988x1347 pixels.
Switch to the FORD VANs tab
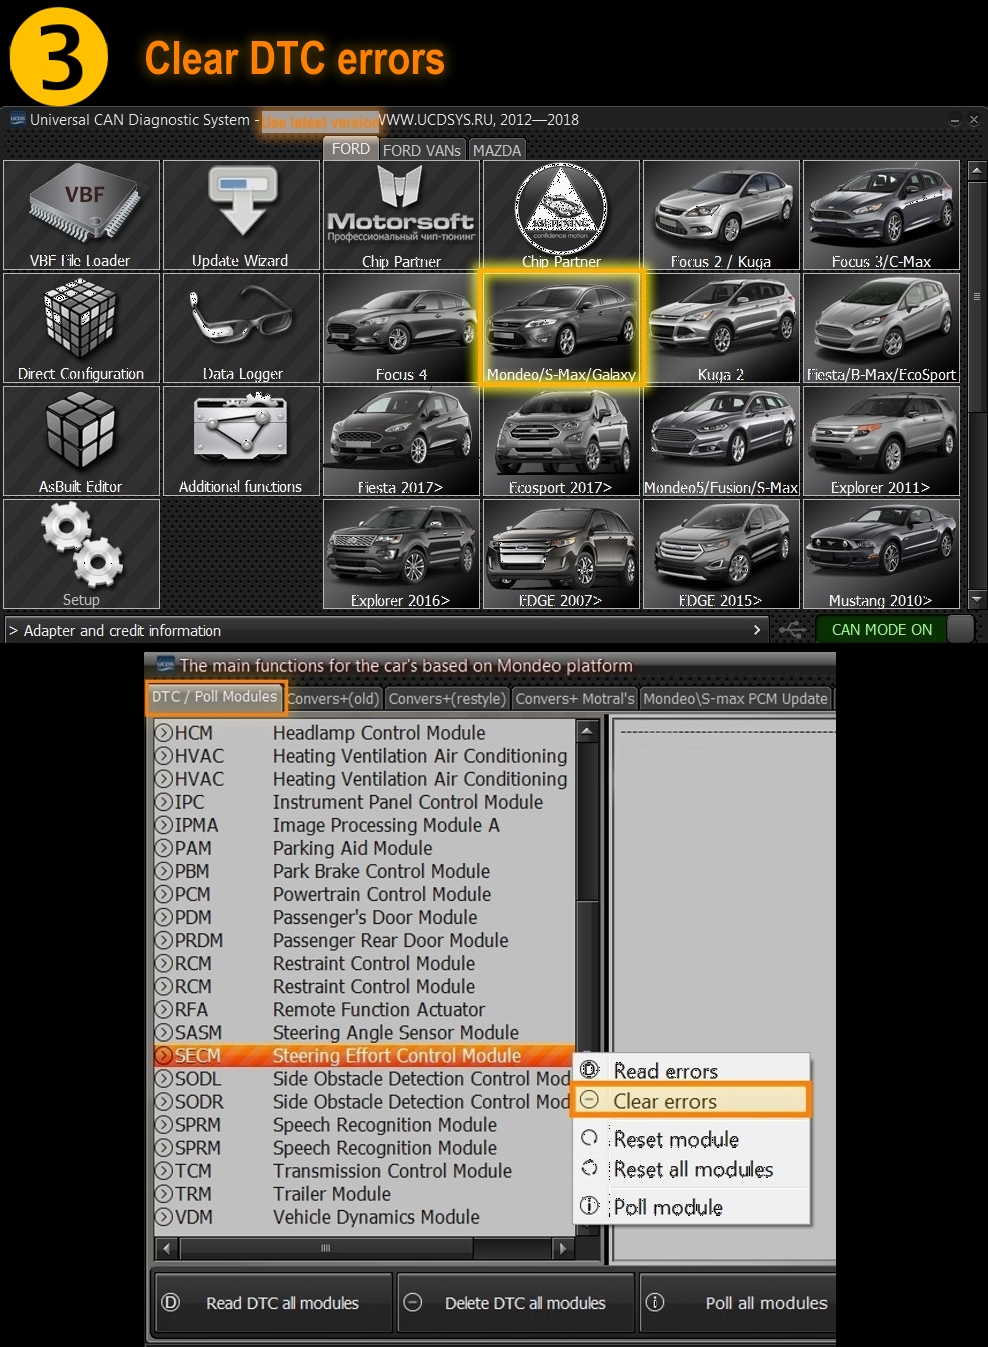click(x=422, y=150)
